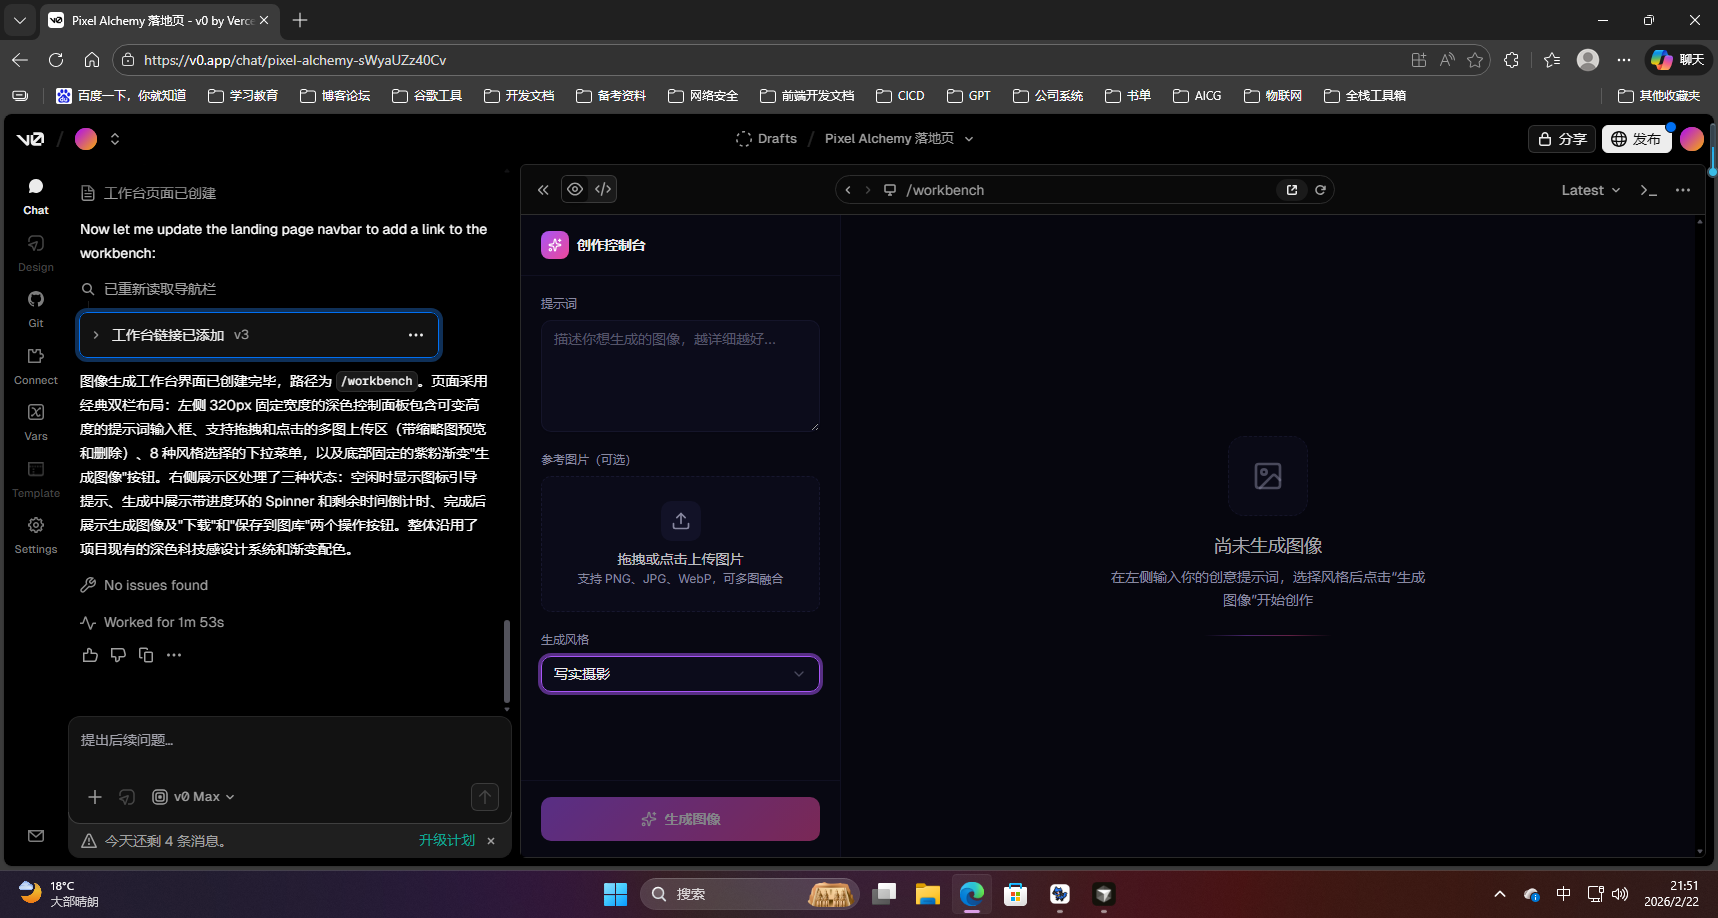The height and width of the screenshot is (918, 1718).
Task: Click the 生成图像 generate button
Action: pos(680,818)
